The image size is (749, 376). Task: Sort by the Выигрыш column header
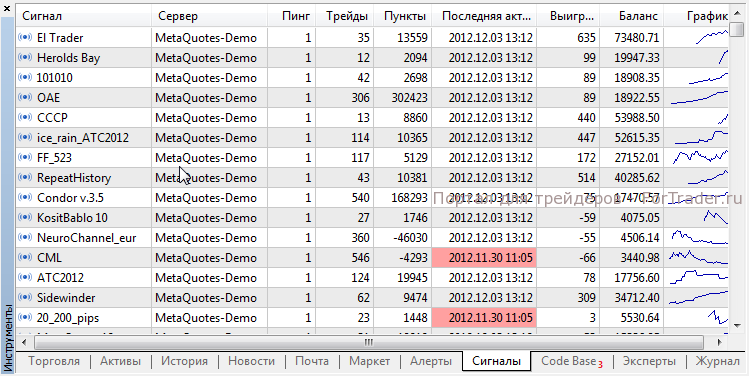pos(568,16)
